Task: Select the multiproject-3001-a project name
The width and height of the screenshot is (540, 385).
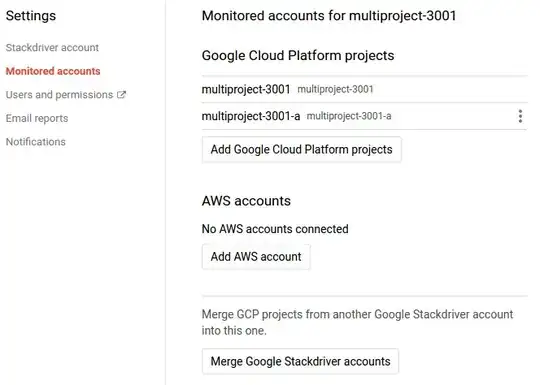Action: coord(251,116)
